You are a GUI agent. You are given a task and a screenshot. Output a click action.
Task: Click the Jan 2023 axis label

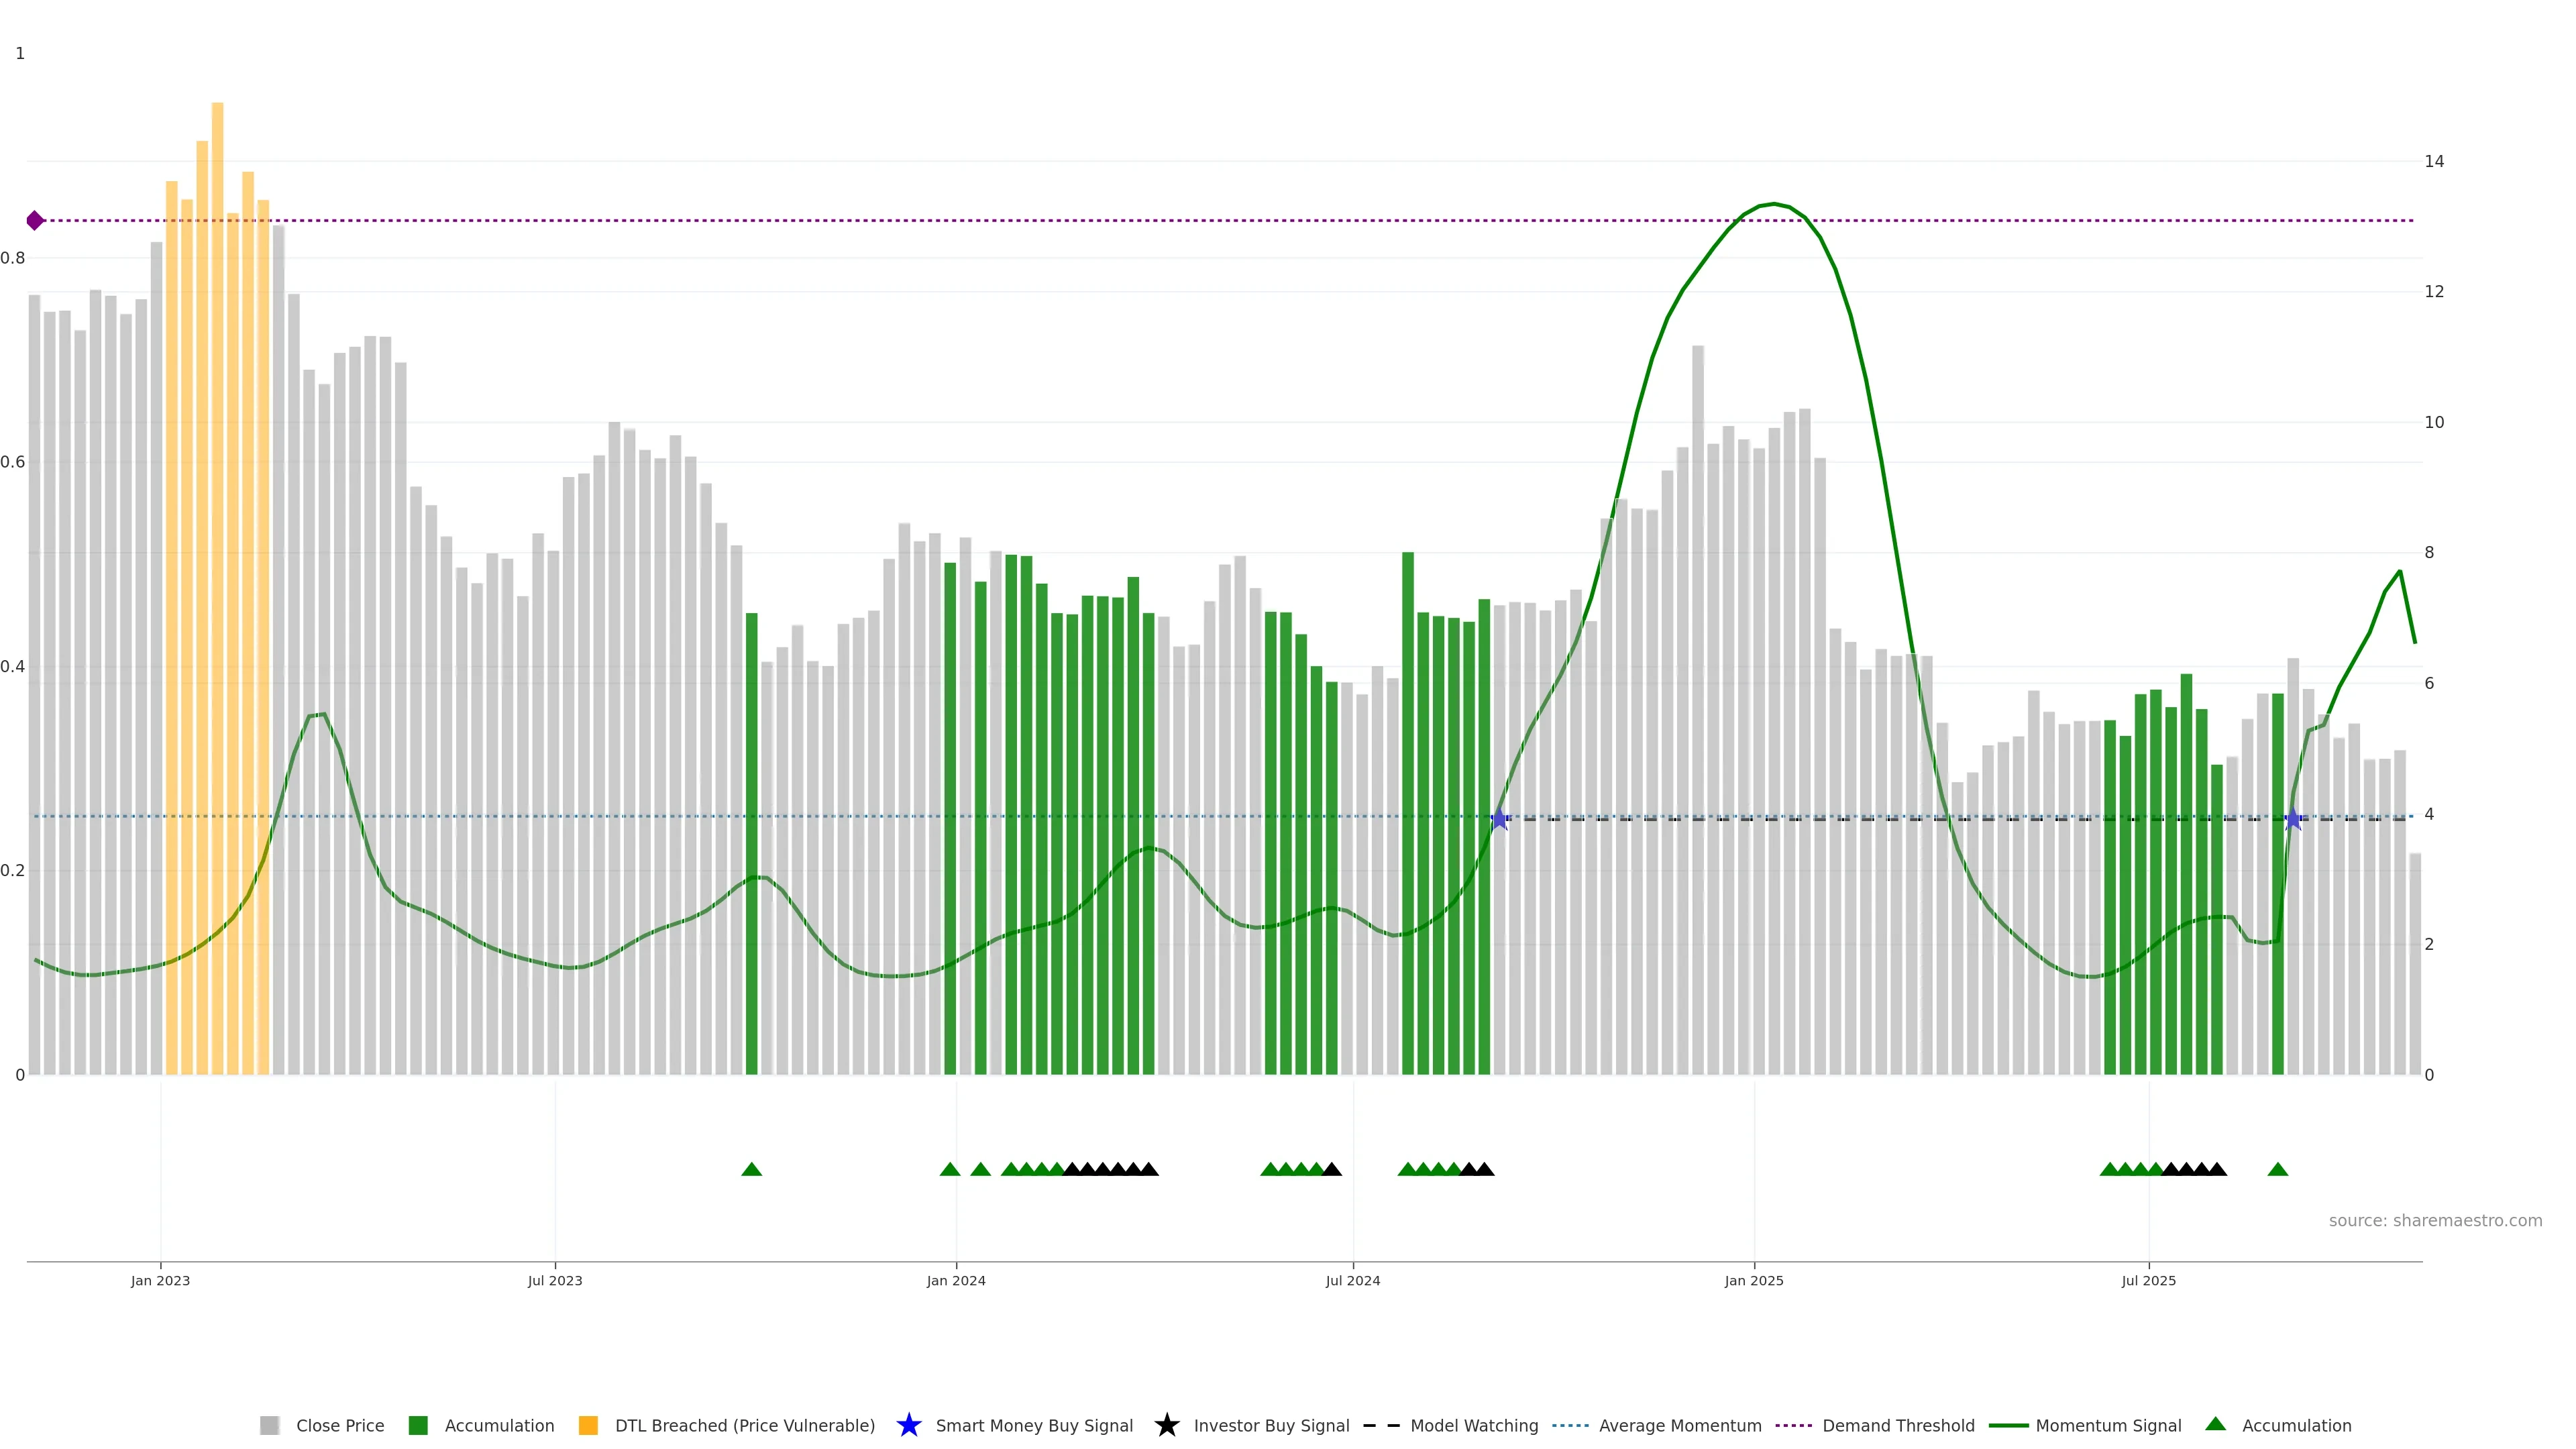[x=160, y=1280]
